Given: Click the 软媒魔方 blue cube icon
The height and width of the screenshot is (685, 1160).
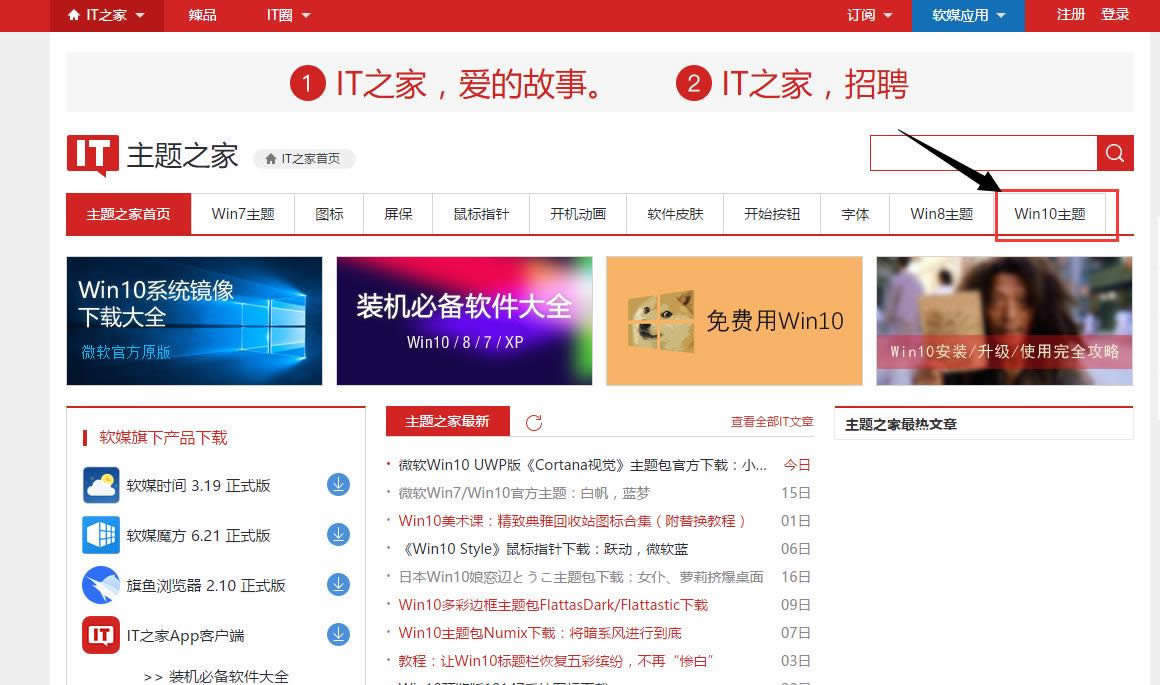Looking at the screenshot, I should click(x=100, y=535).
